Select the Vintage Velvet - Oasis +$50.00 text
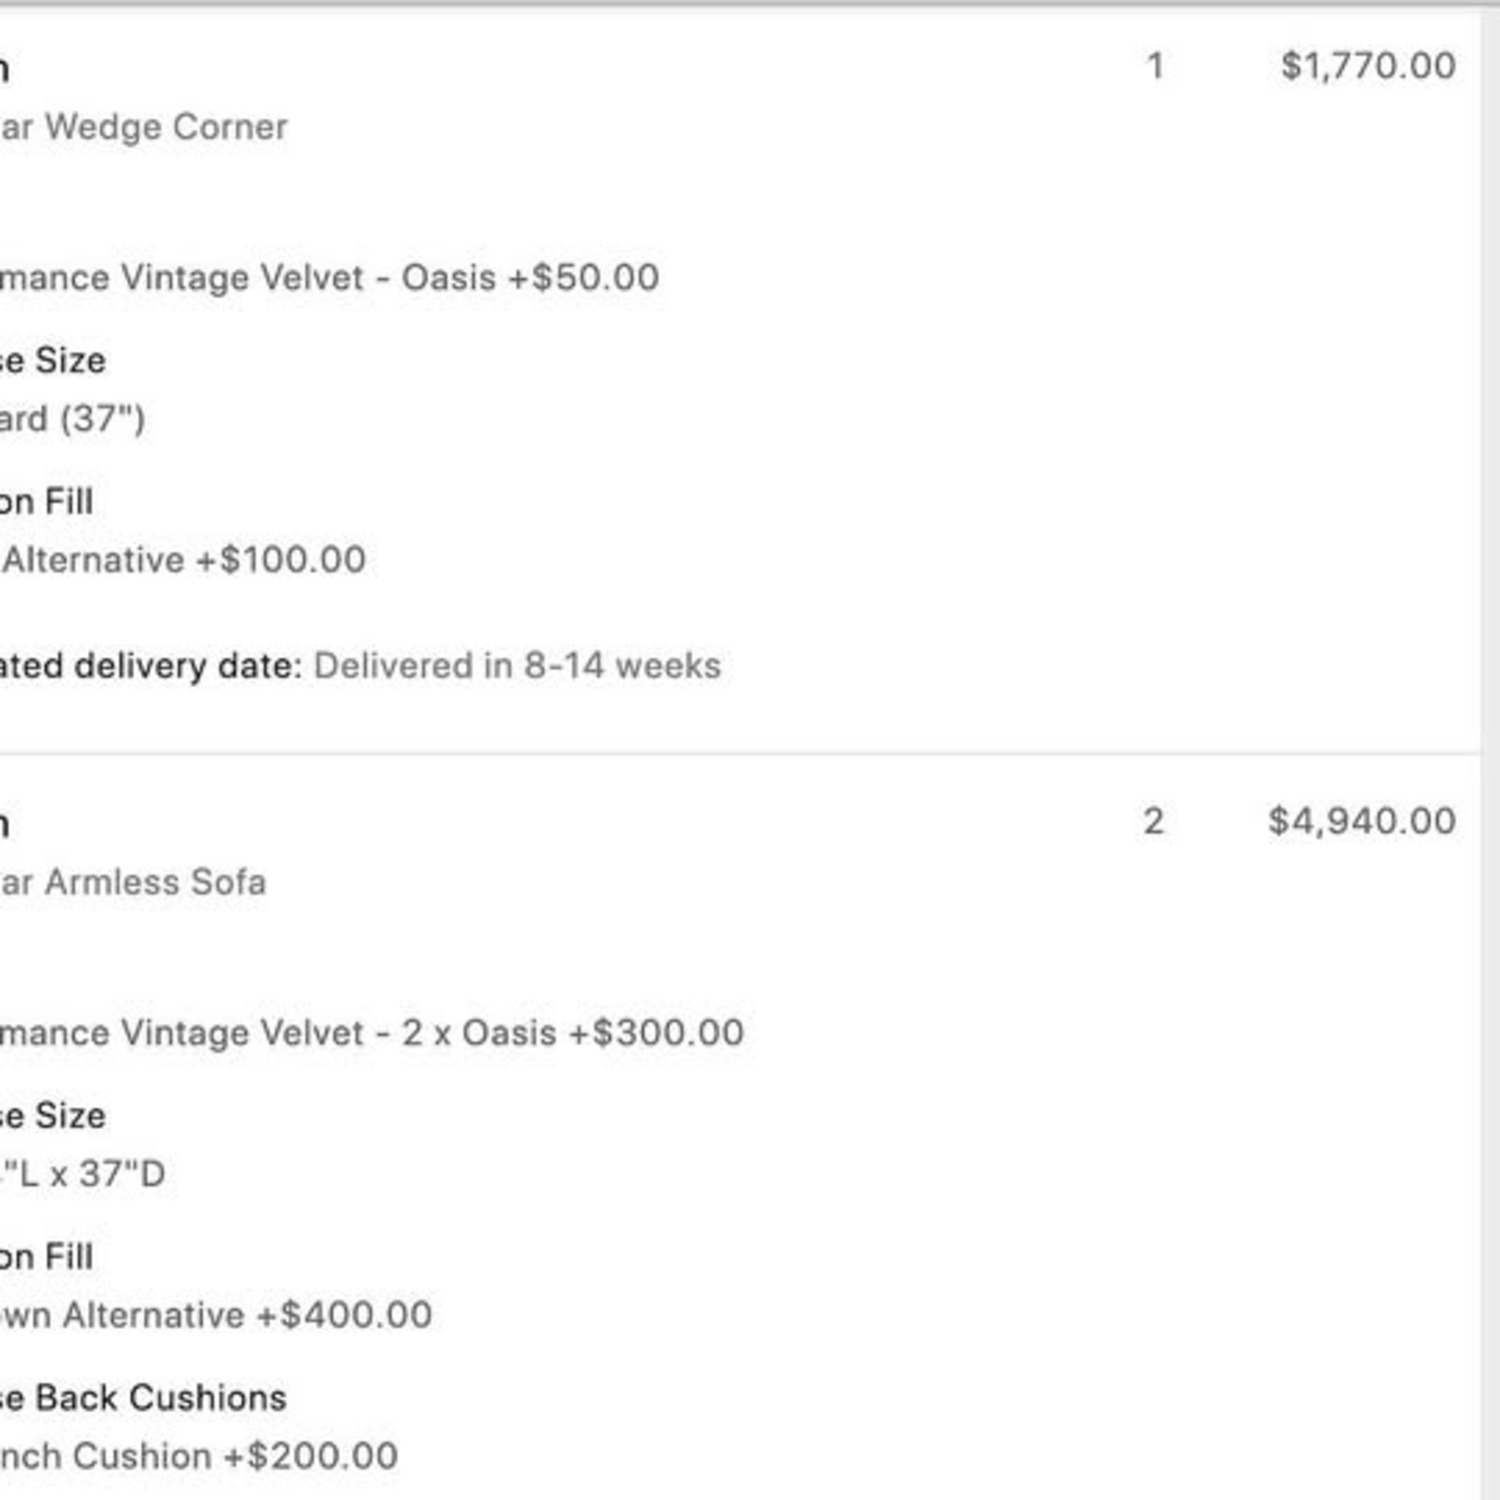The image size is (1500, 1500). pos(390,277)
